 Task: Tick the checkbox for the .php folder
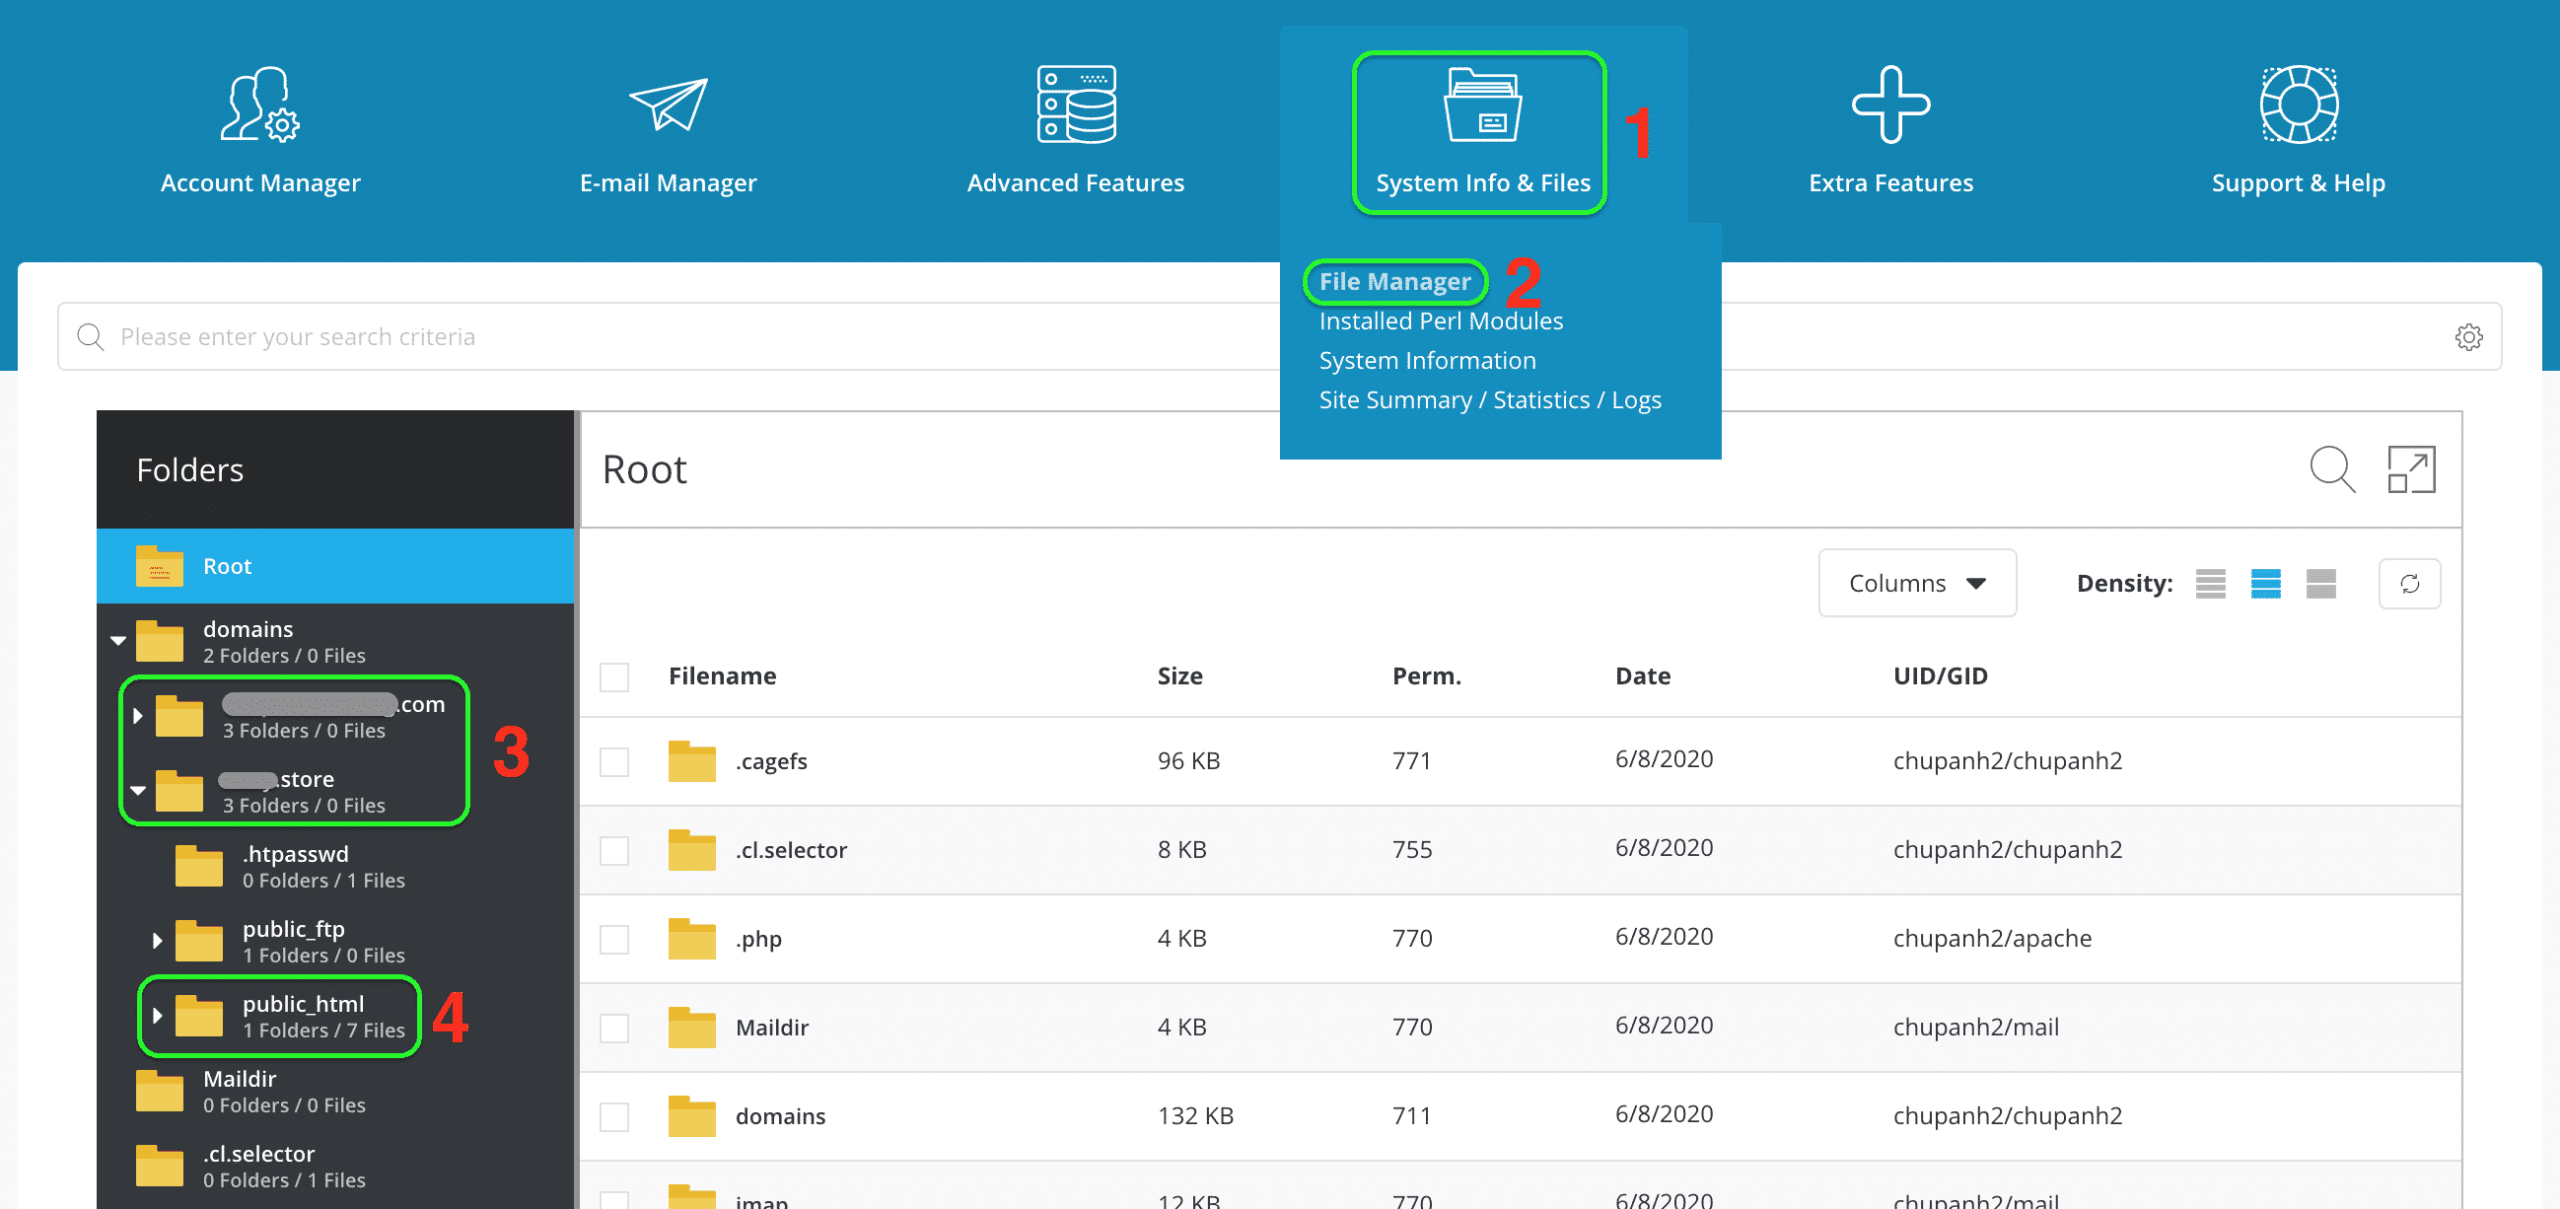coord(614,940)
